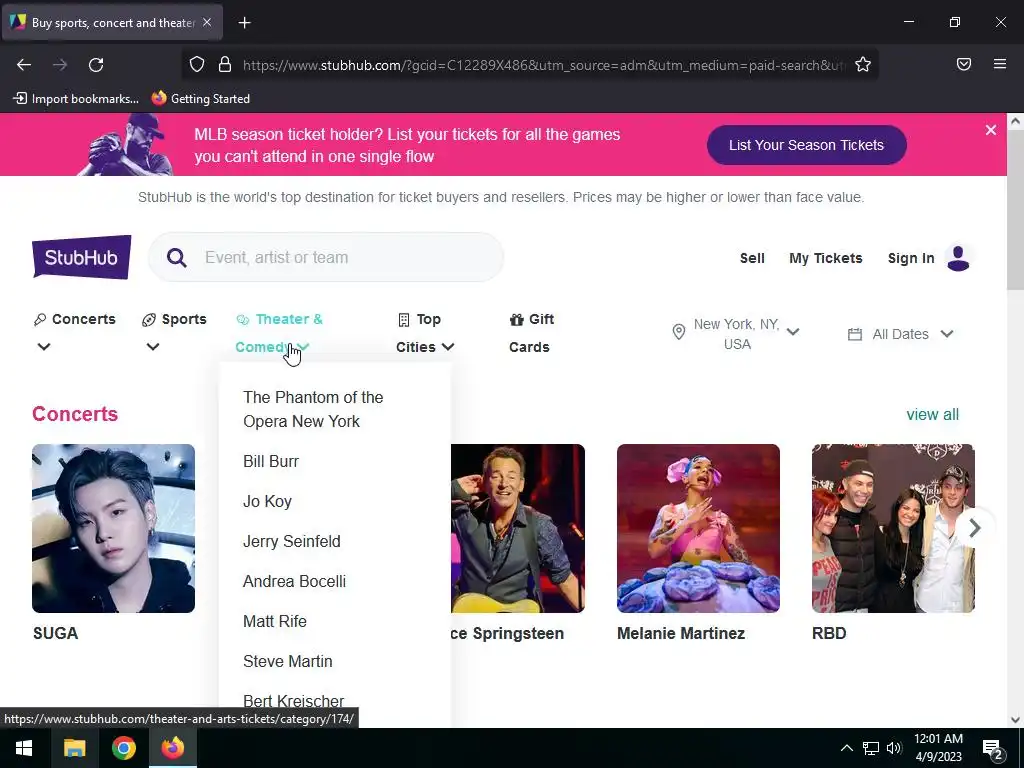Viewport: 1024px width, 768px height.
Task: Pick Steve Martin from the list
Action: 287,661
